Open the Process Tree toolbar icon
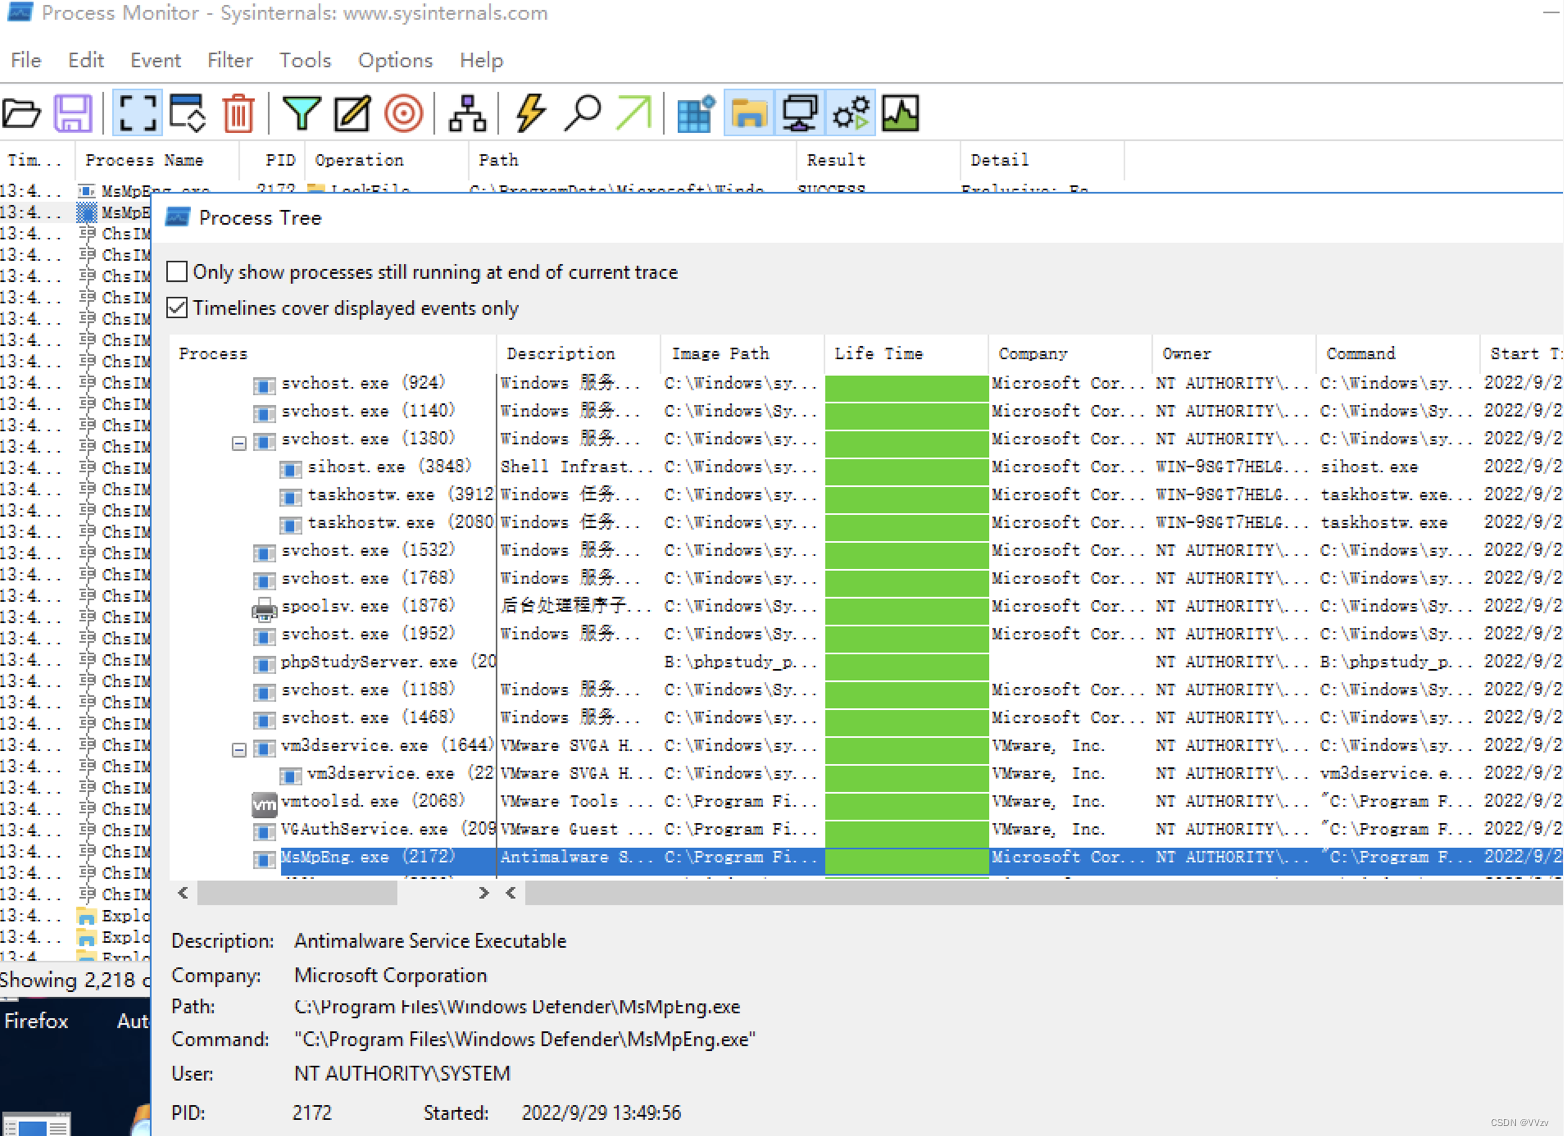Viewport: 1564px width, 1136px height. (x=467, y=113)
